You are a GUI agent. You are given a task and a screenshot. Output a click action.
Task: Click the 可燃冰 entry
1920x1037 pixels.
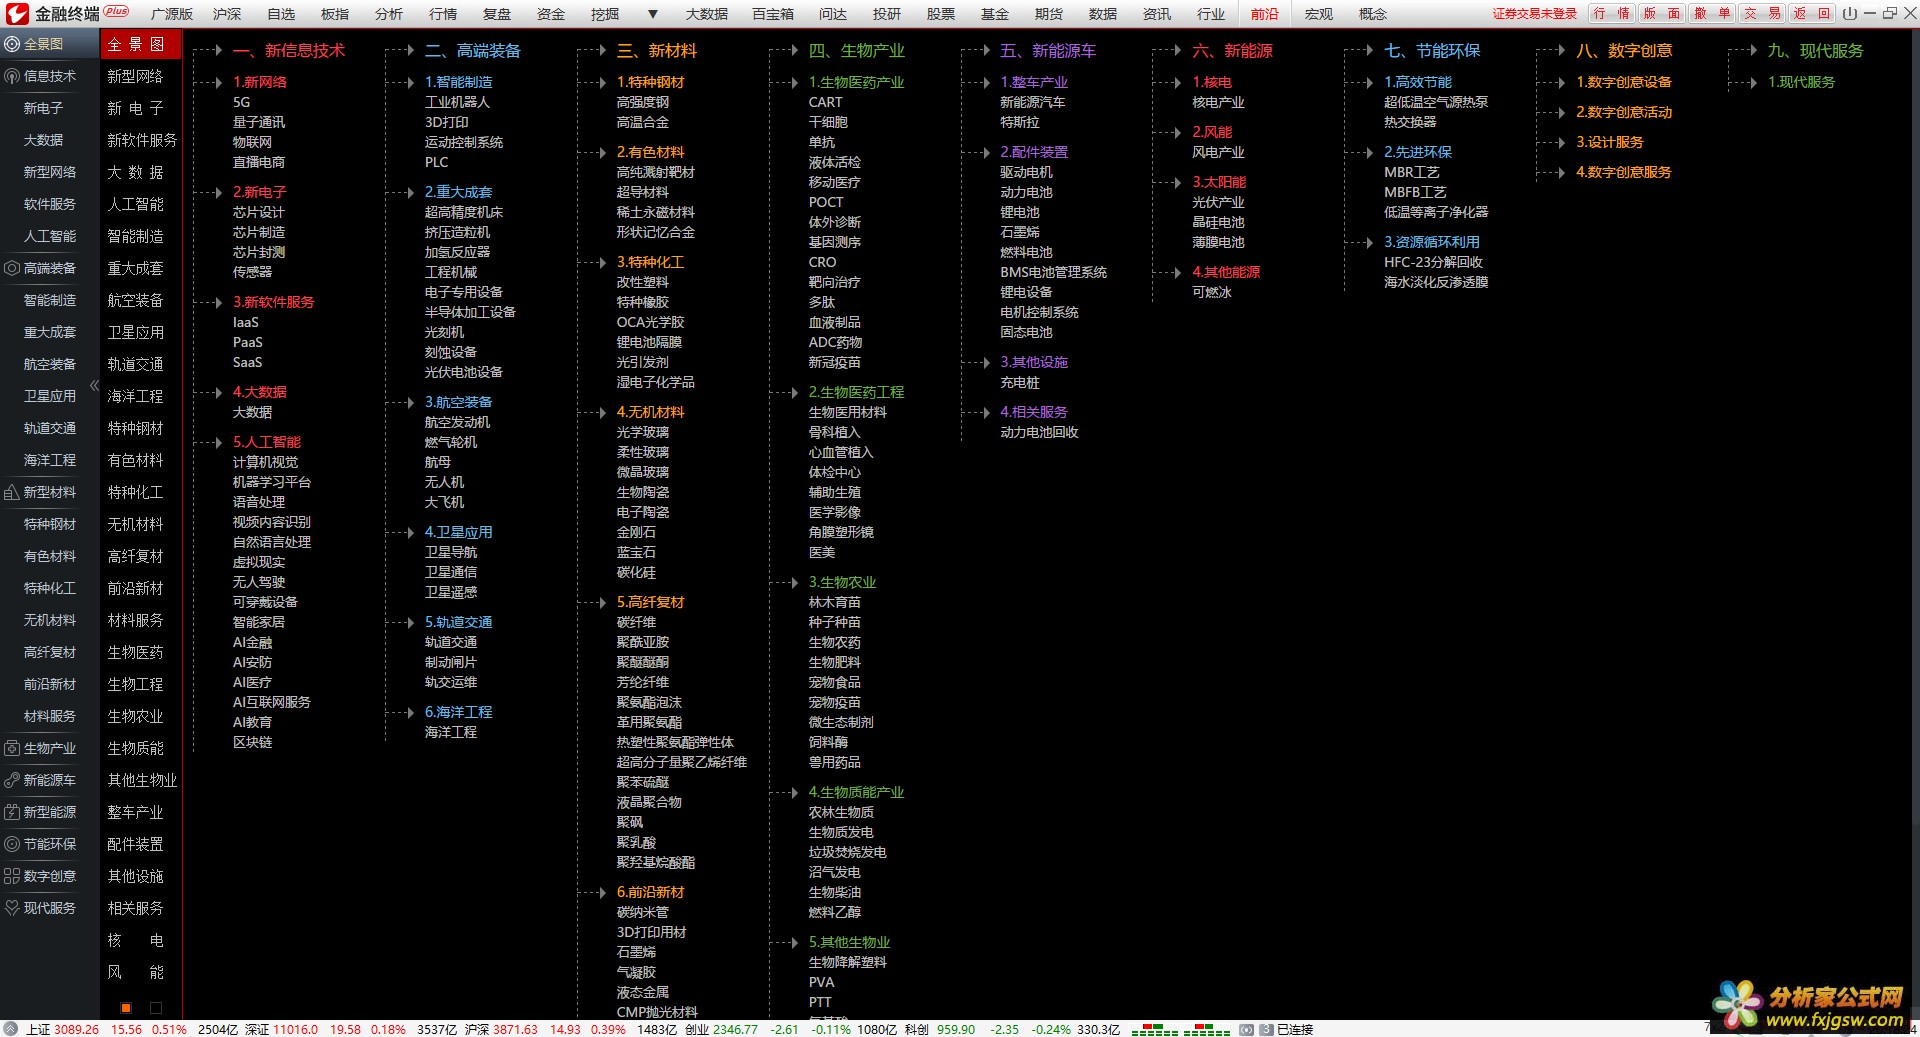1212,292
